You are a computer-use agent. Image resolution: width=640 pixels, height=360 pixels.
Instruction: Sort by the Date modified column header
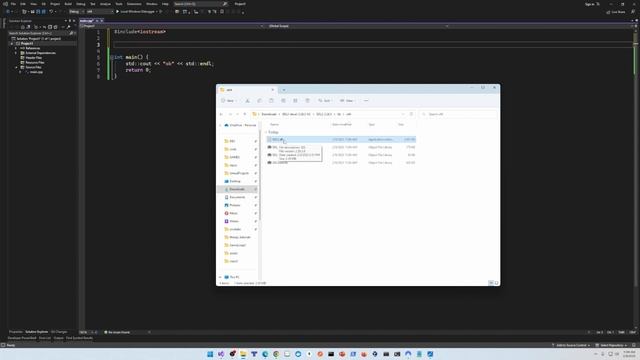tap(342, 124)
